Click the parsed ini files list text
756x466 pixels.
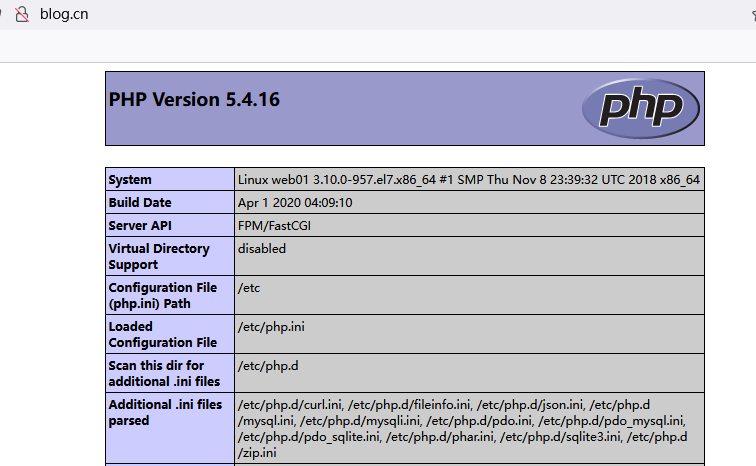point(462,428)
